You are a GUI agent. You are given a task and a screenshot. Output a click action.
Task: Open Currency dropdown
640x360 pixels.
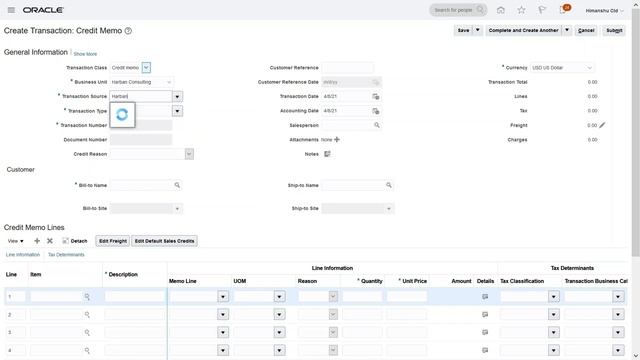coord(589,68)
